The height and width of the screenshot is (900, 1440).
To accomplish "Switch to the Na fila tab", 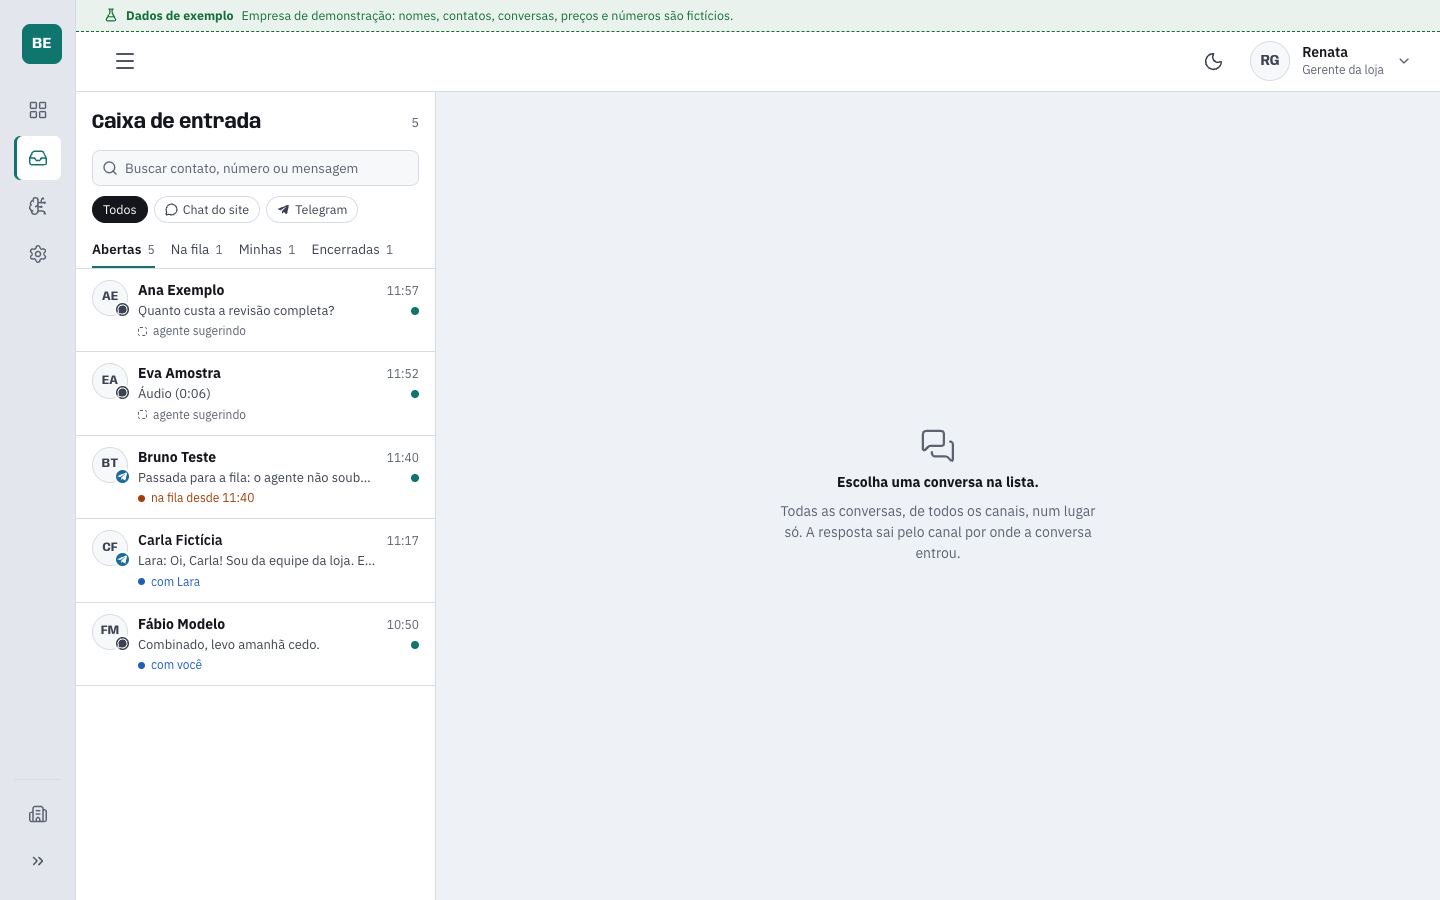I will tap(196, 250).
